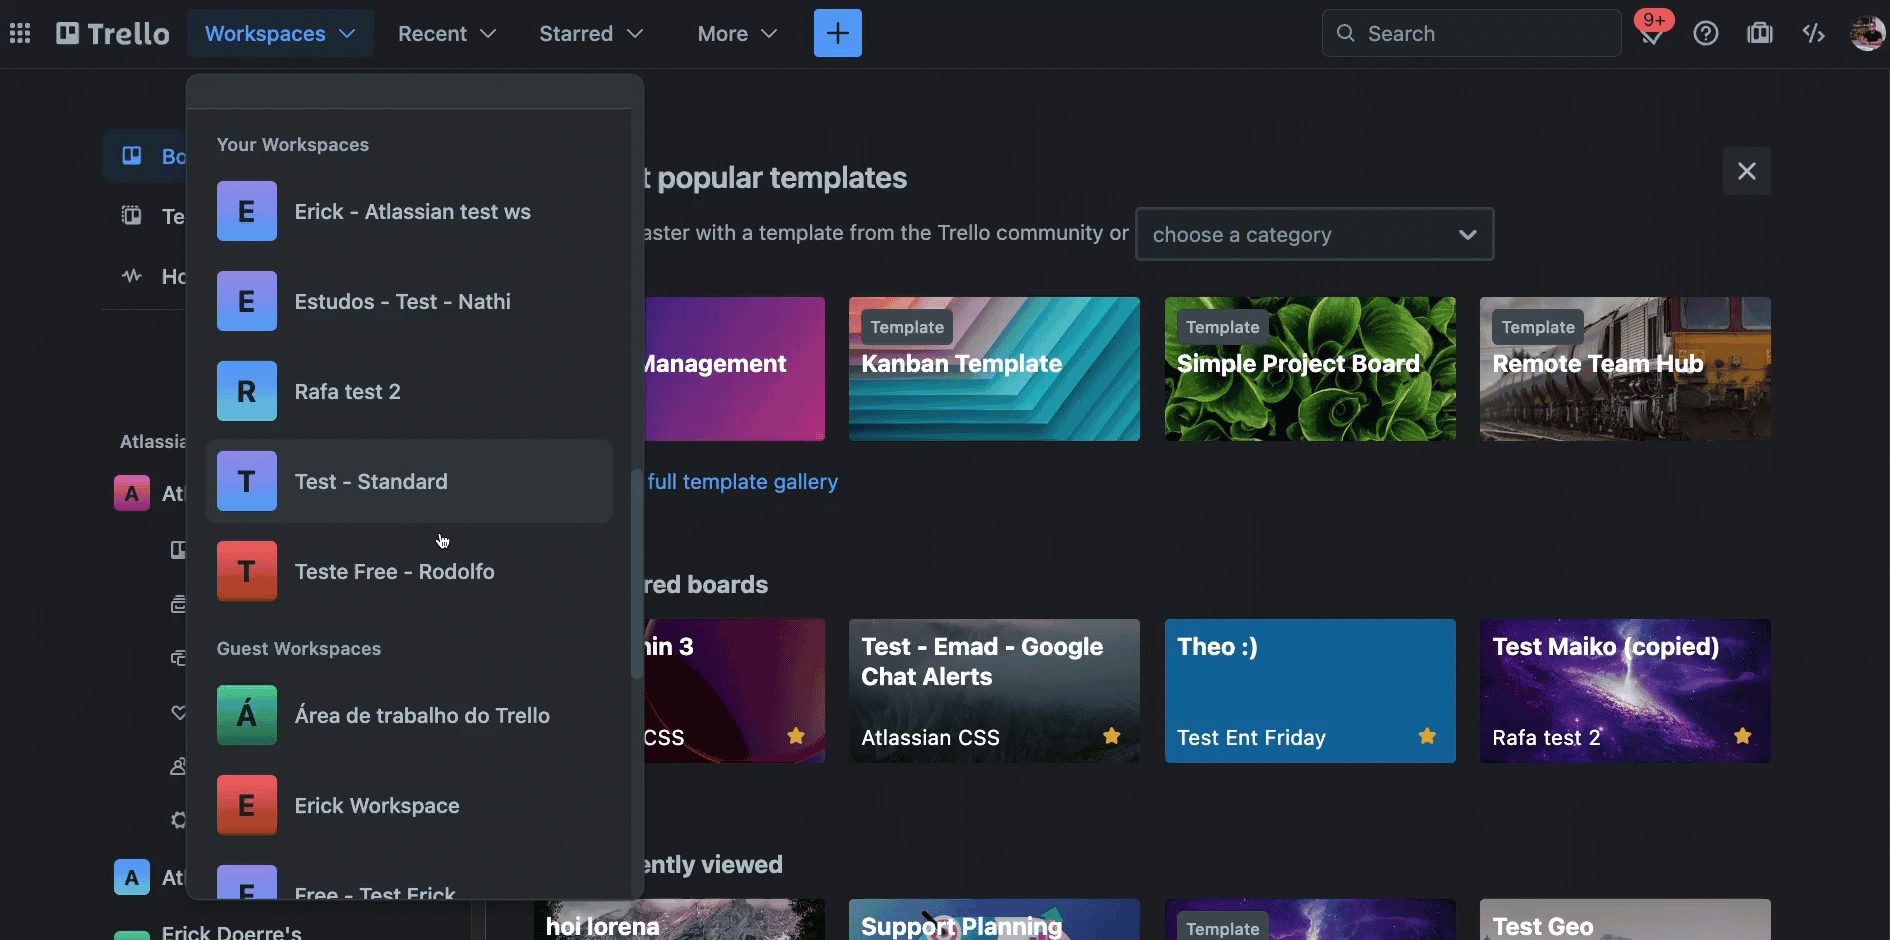1890x940 pixels.
Task: Select Erick Workspace guest workspace
Action: coord(409,805)
